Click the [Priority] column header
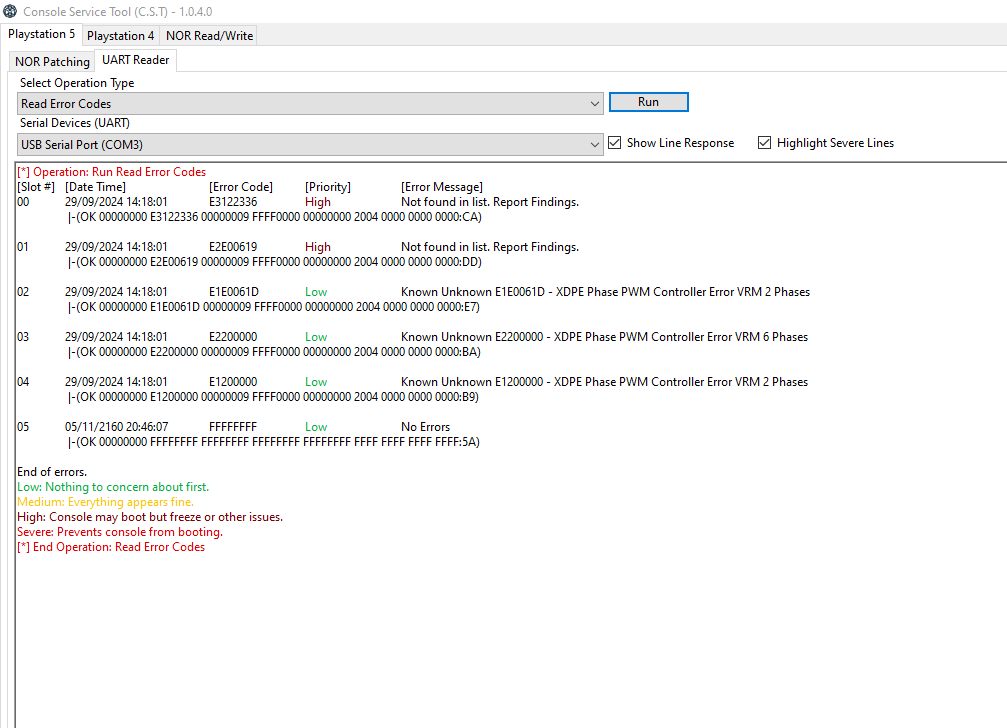The image size is (1007, 728). (x=328, y=187)
